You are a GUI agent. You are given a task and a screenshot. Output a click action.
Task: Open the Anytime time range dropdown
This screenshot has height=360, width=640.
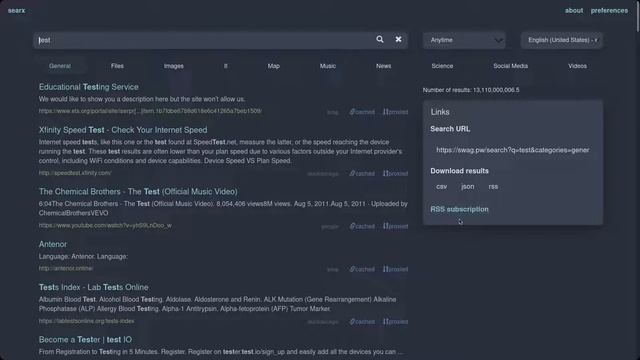[x=464, y=40]
